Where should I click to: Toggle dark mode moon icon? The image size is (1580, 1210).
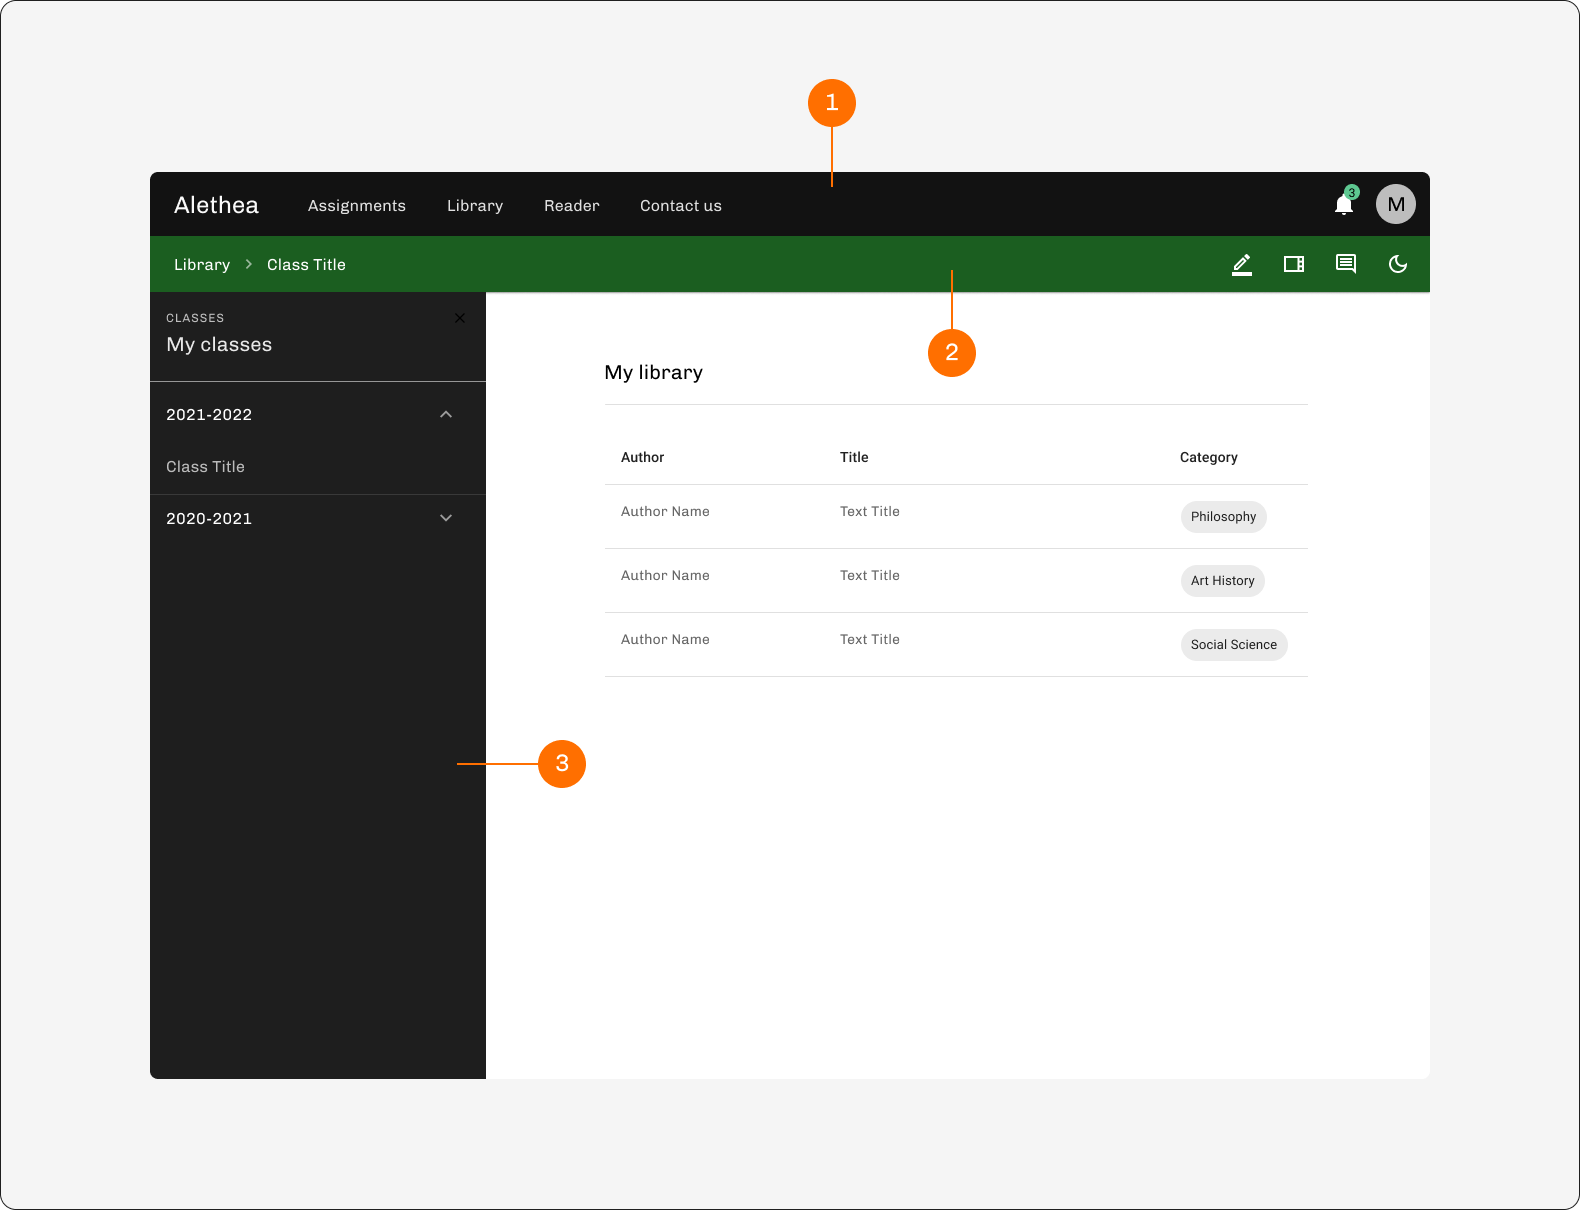[x=1398, y=264]
